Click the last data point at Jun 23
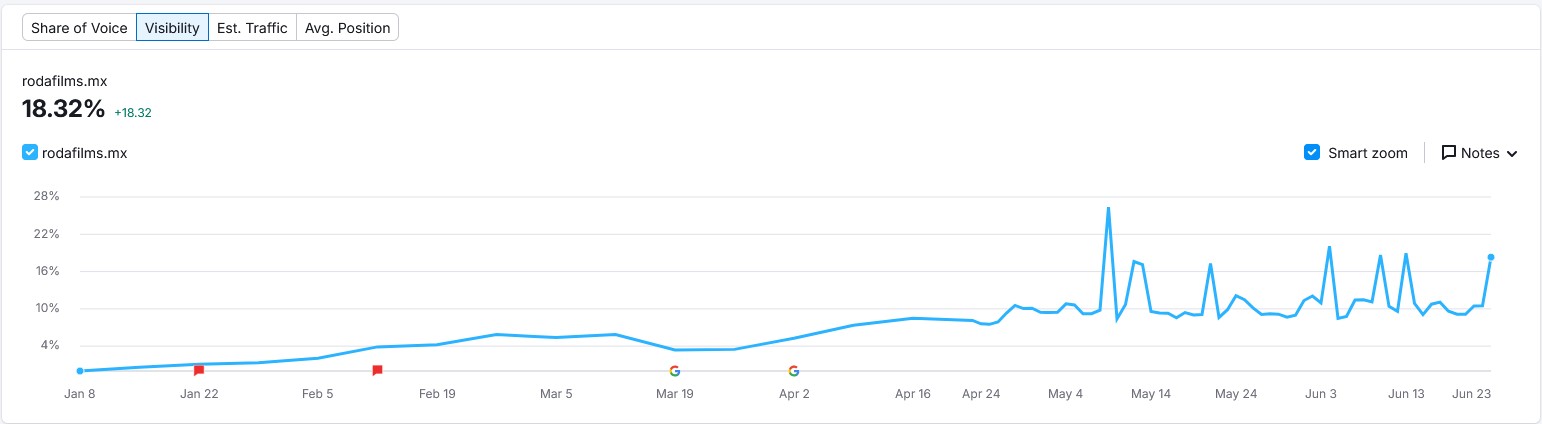 (1491, 257)
